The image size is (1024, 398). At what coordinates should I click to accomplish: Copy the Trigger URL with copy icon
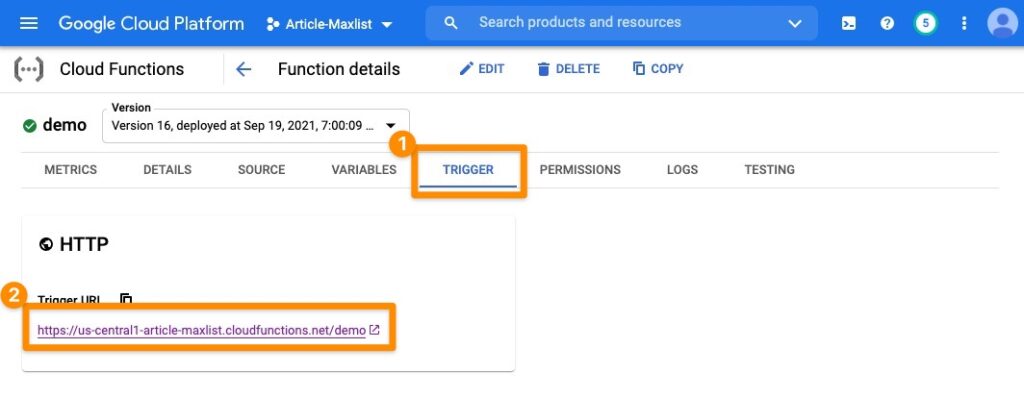click(x=126, y=299)
